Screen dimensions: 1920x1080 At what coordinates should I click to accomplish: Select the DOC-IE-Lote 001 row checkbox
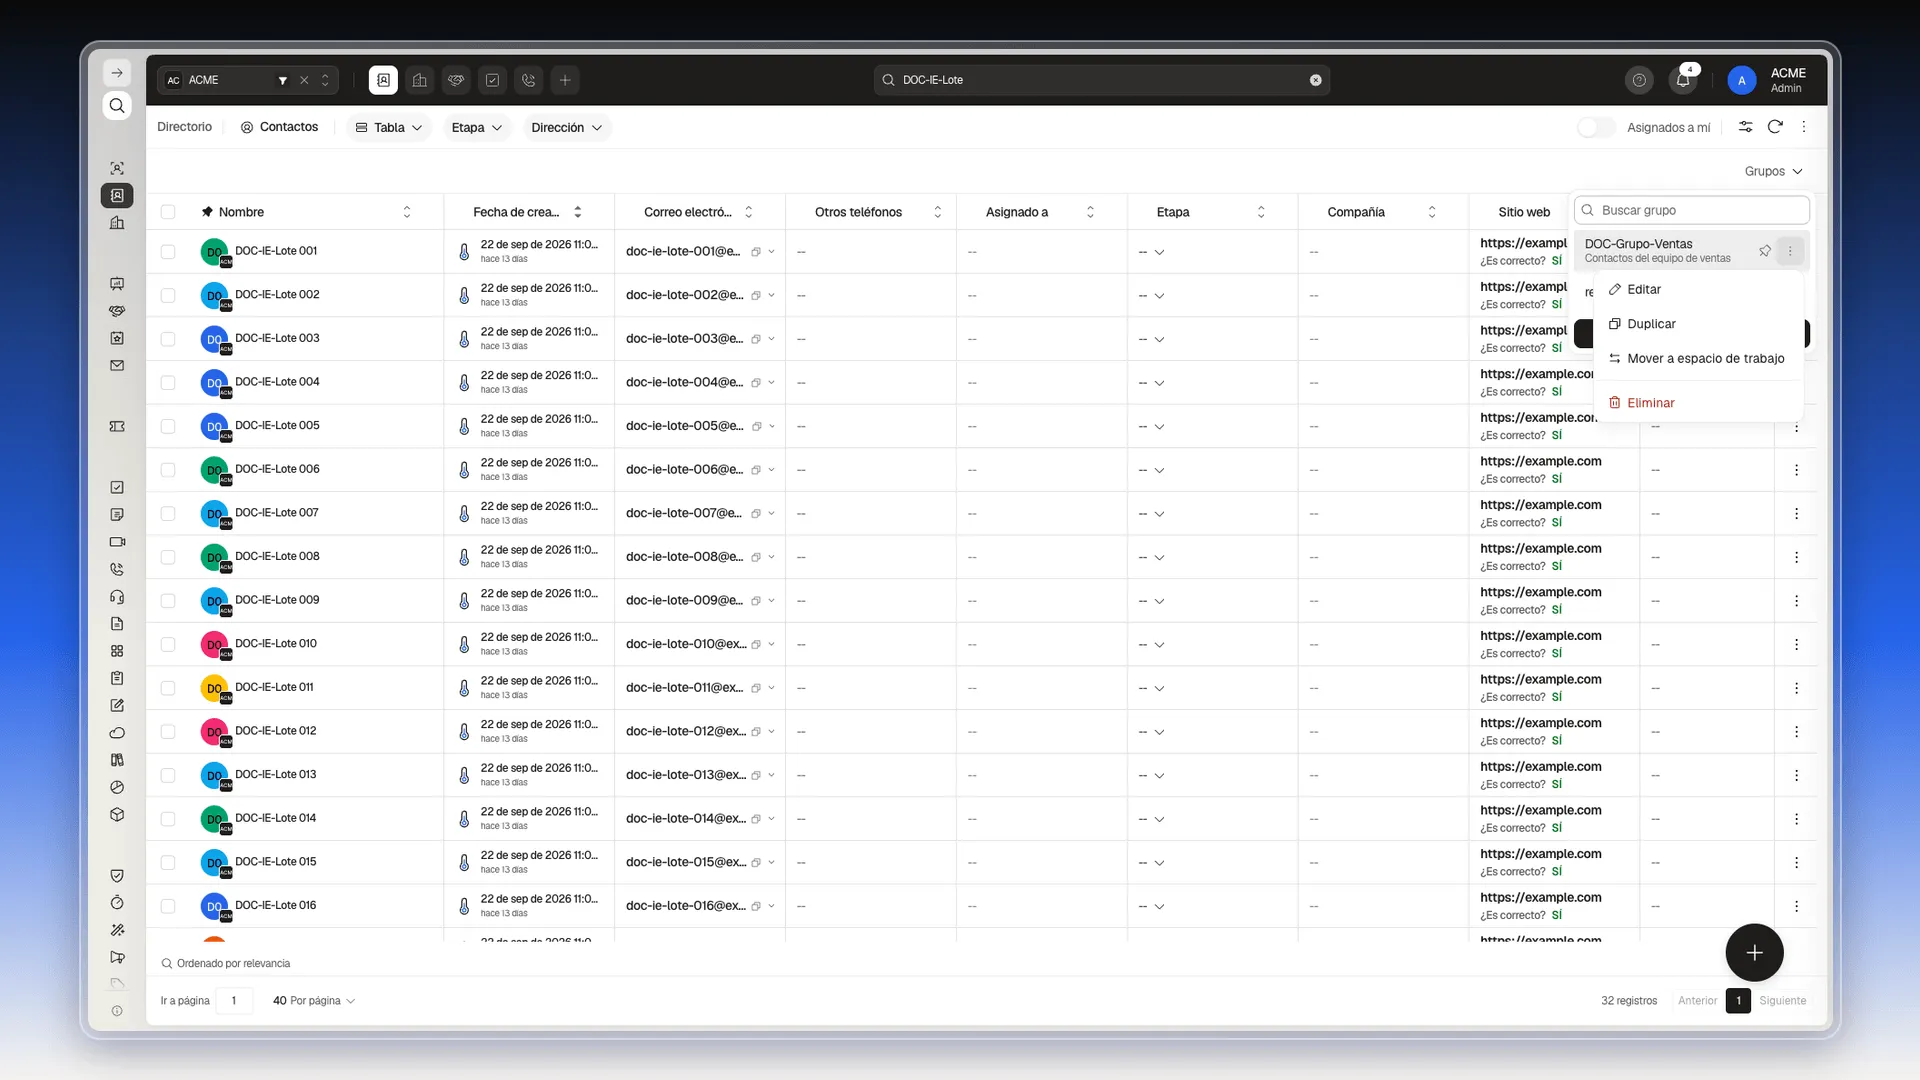tap(168, 252)
